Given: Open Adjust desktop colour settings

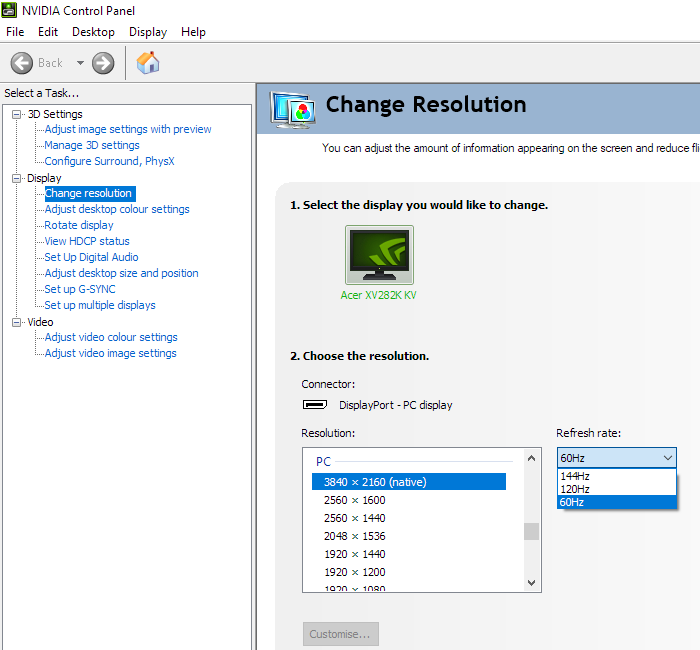Looking at the screenshot, I should click(117, 209).
